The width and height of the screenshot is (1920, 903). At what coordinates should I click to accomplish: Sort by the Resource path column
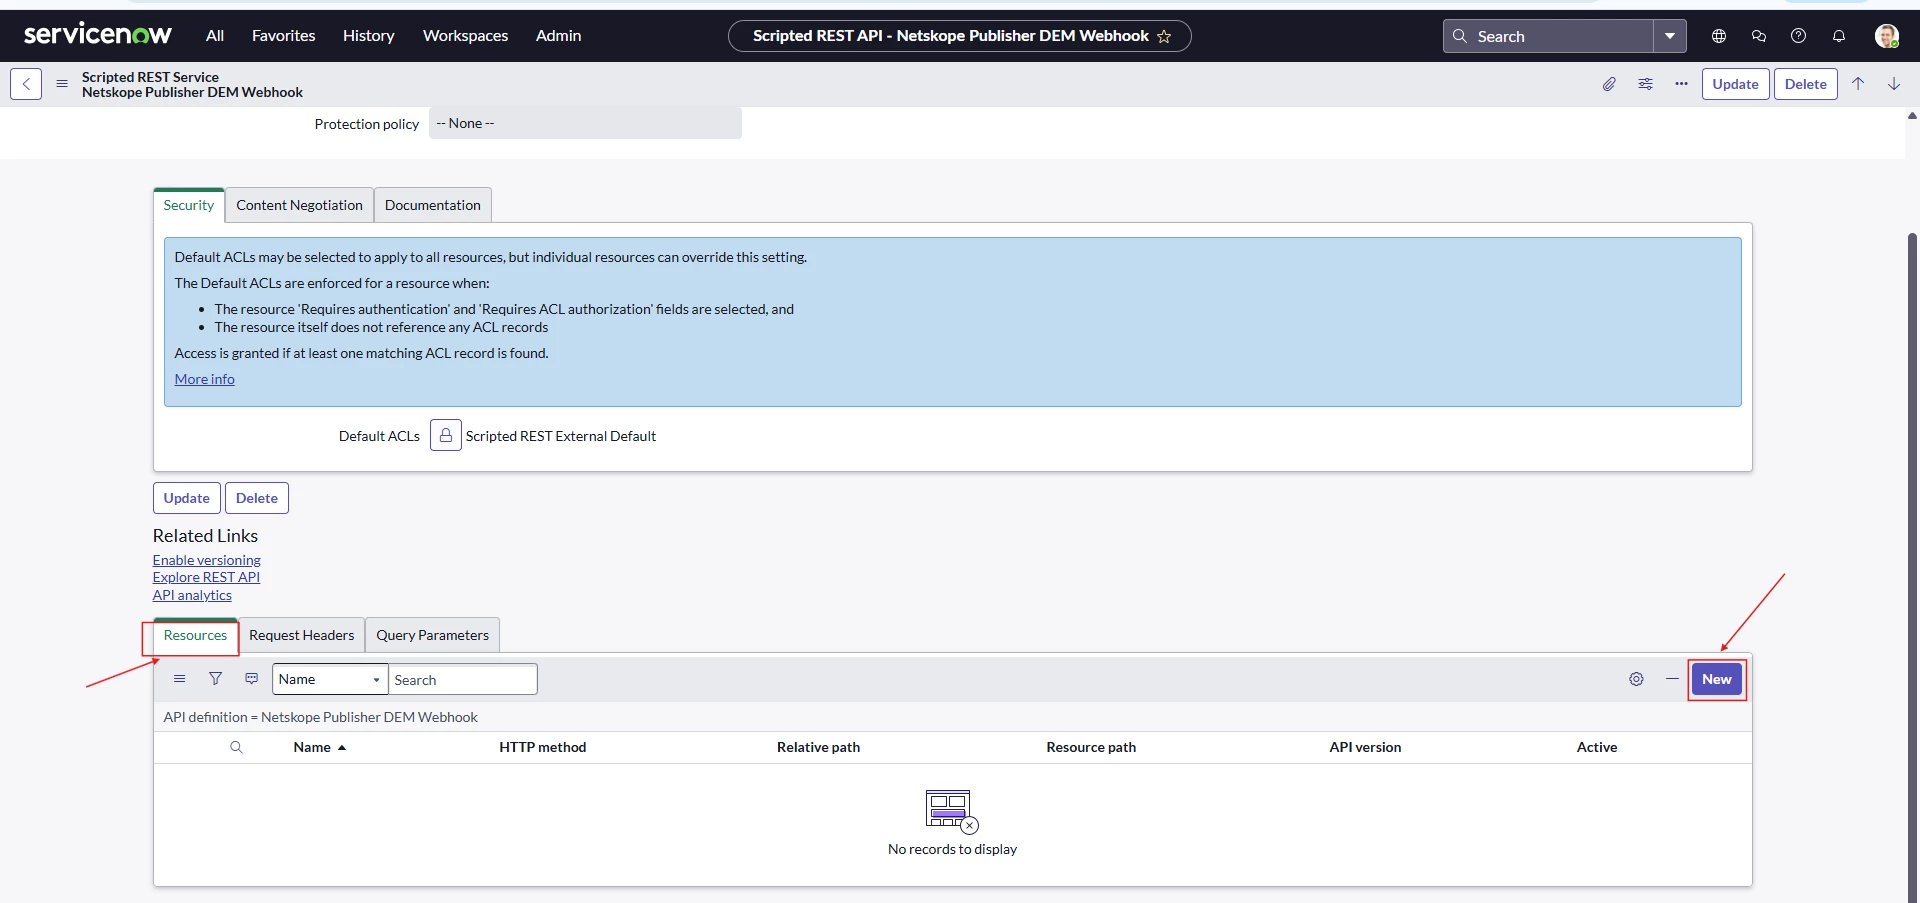coord(1091,747)
